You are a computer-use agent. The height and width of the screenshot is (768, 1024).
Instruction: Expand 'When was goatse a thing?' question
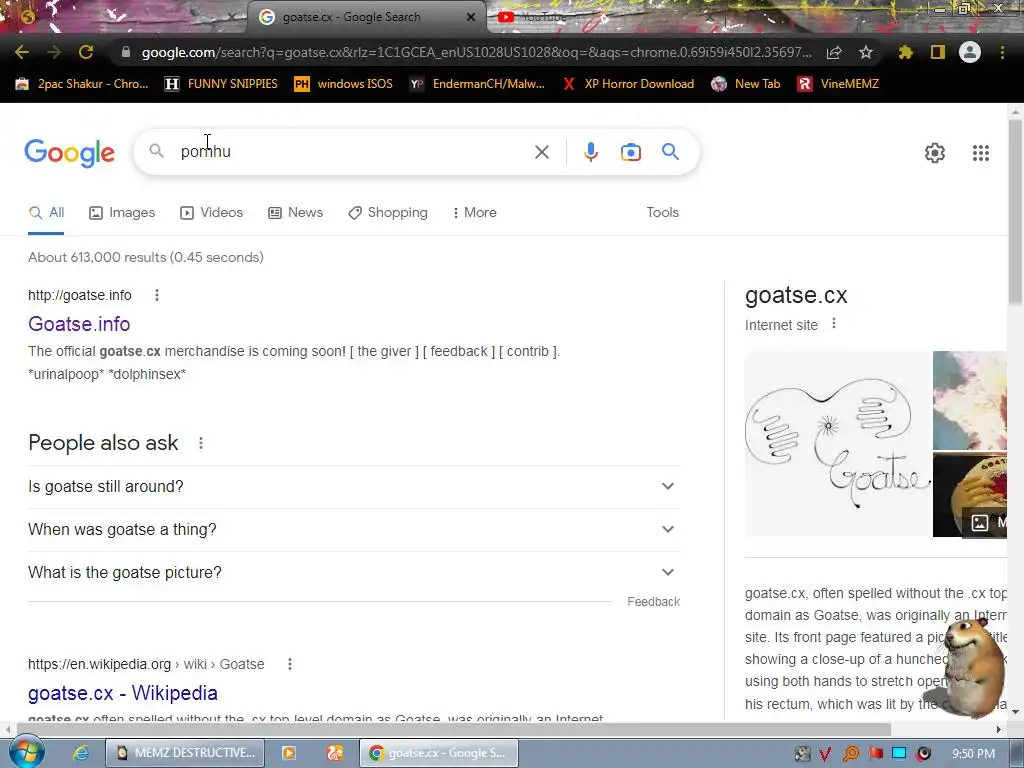point(354,530)
